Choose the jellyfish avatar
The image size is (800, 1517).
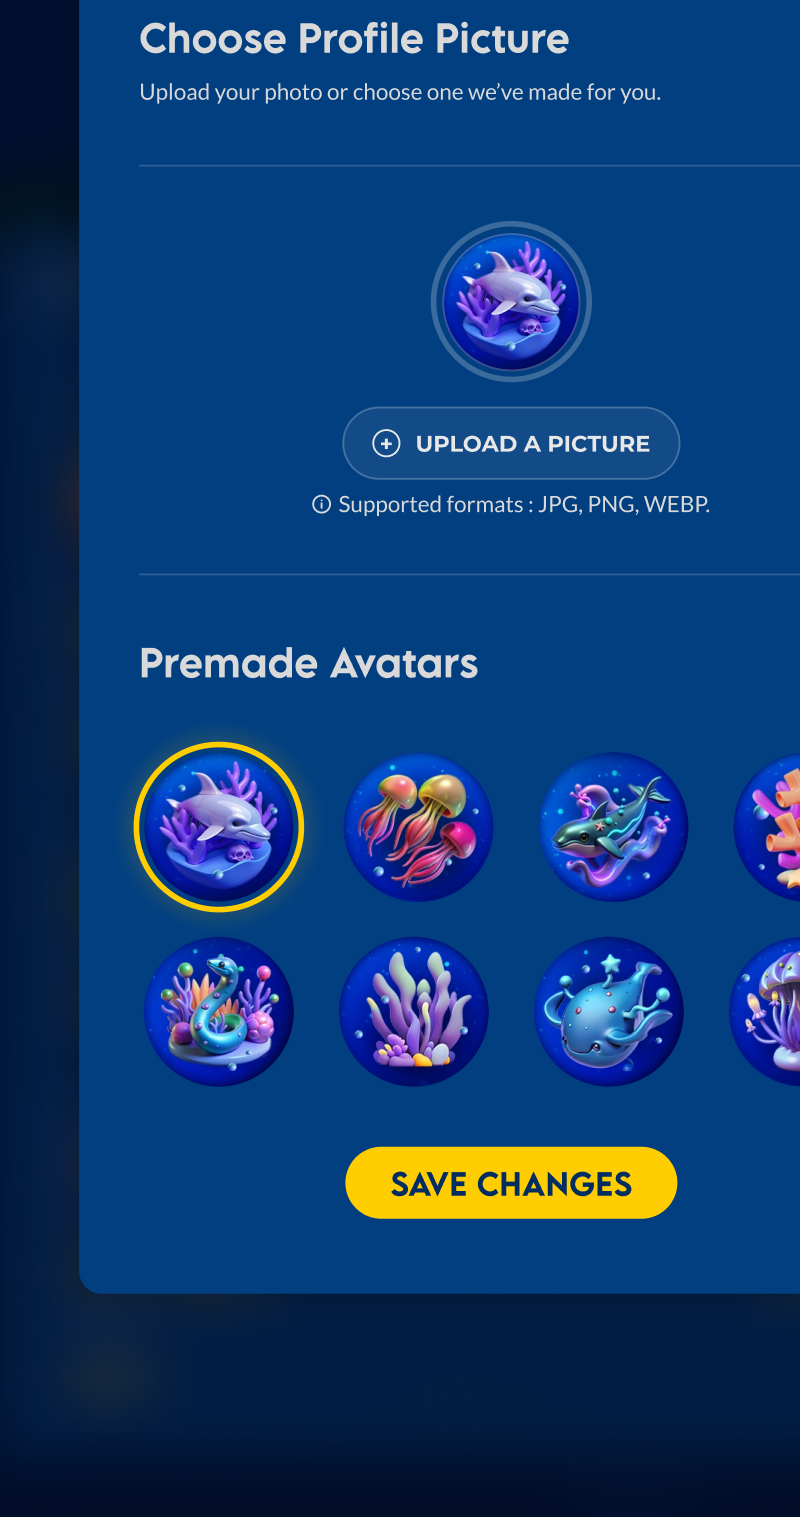[419, 827]
